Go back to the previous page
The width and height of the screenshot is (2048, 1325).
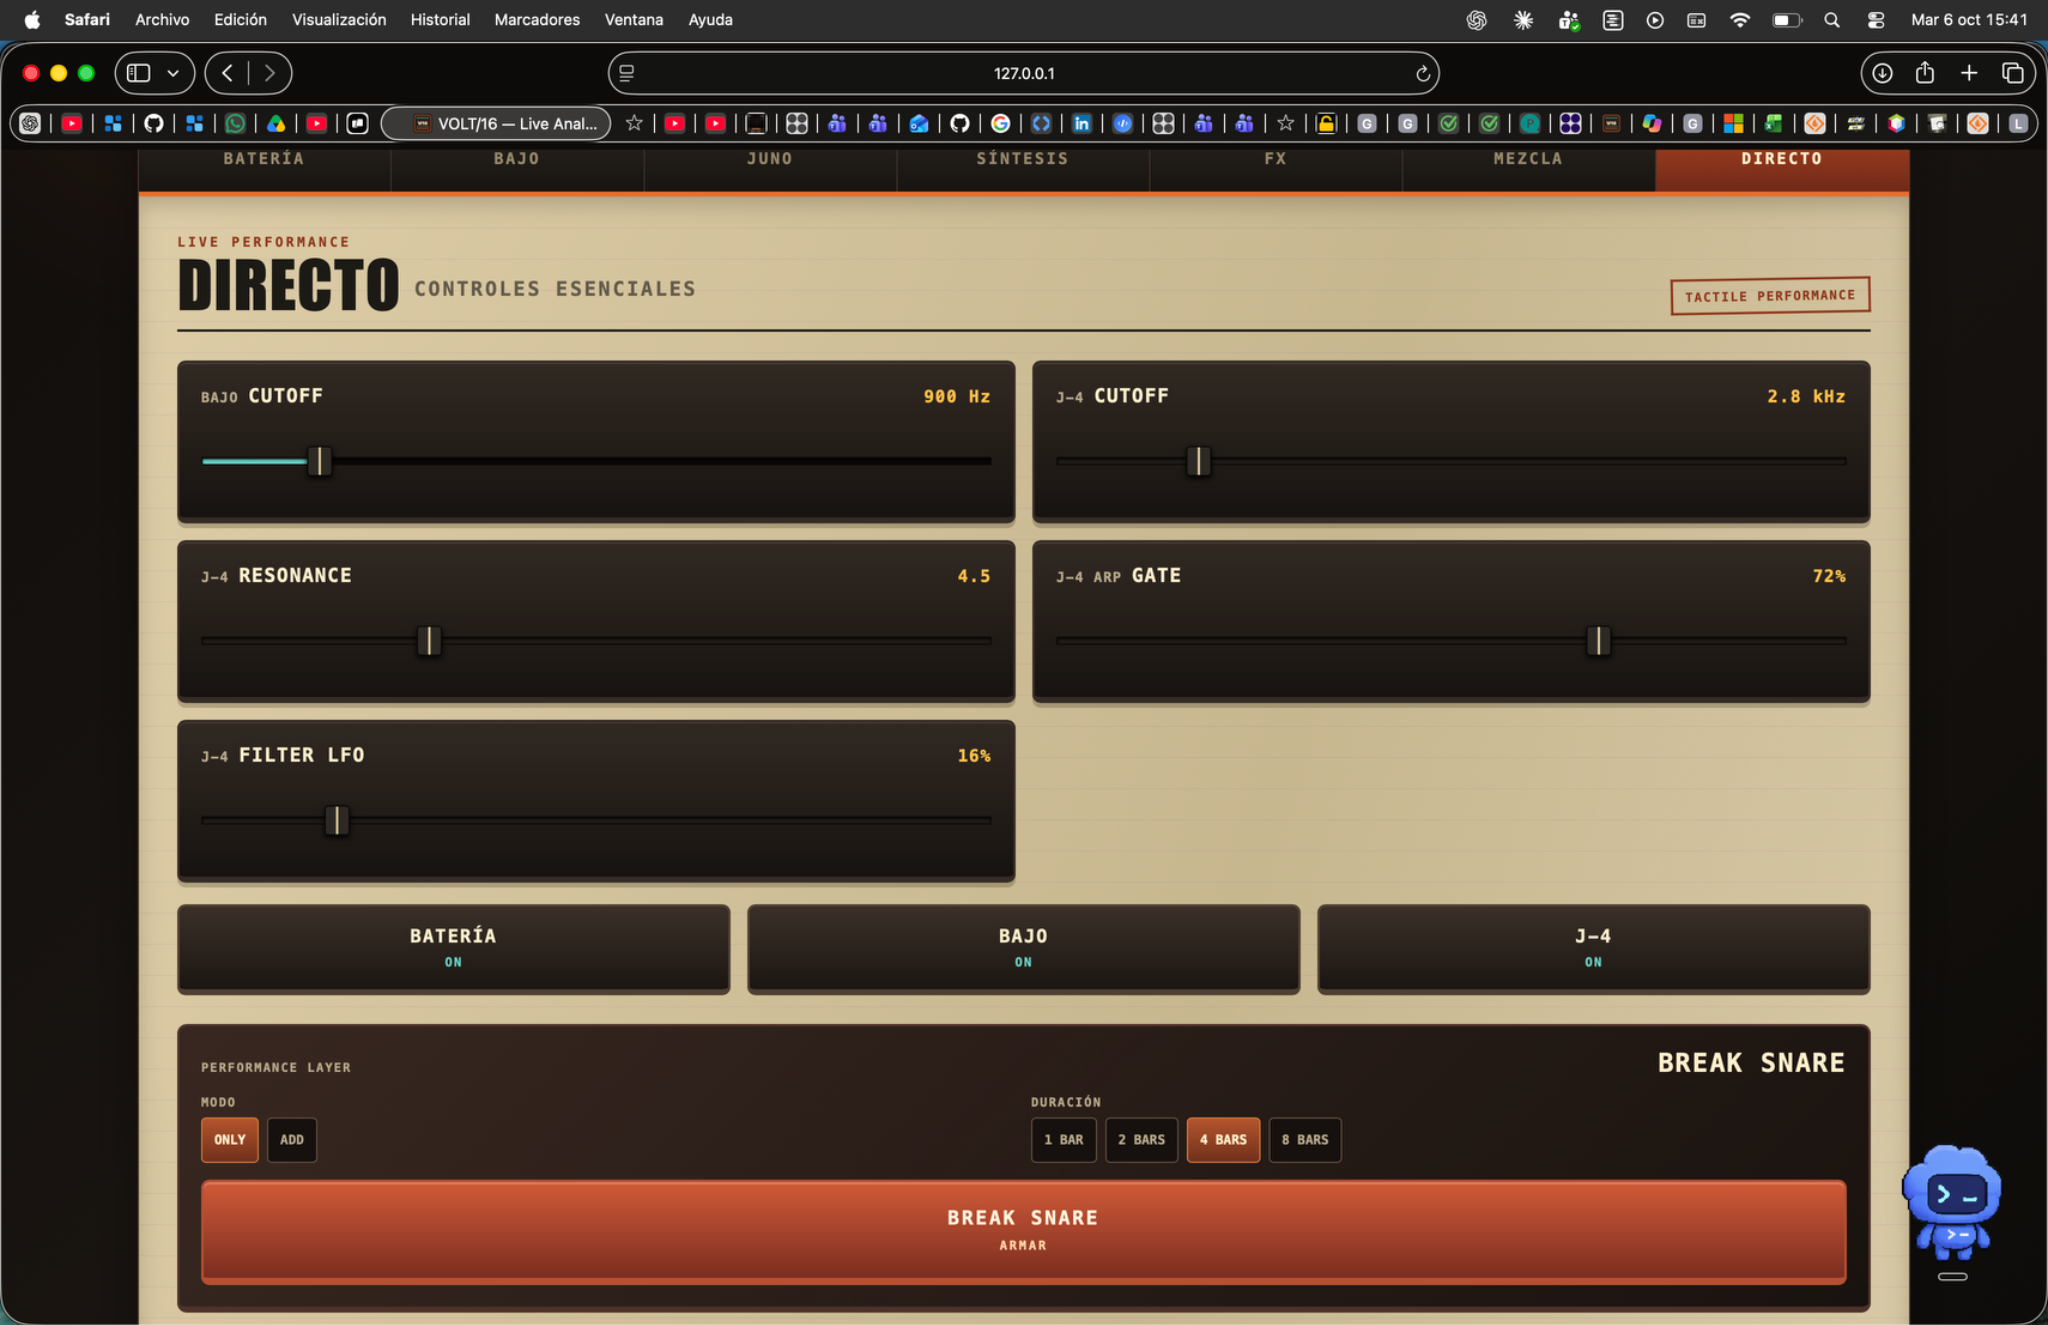point(228,73)
